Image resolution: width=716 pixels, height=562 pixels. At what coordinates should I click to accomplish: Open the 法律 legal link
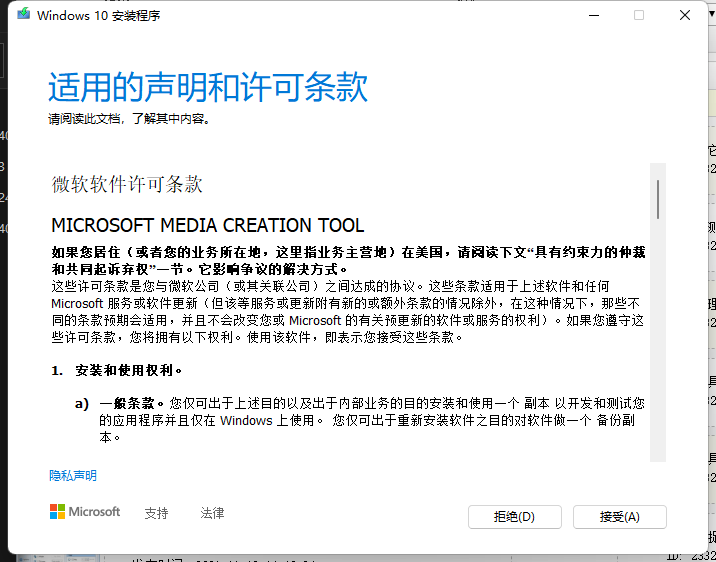[x=212, y=513]
